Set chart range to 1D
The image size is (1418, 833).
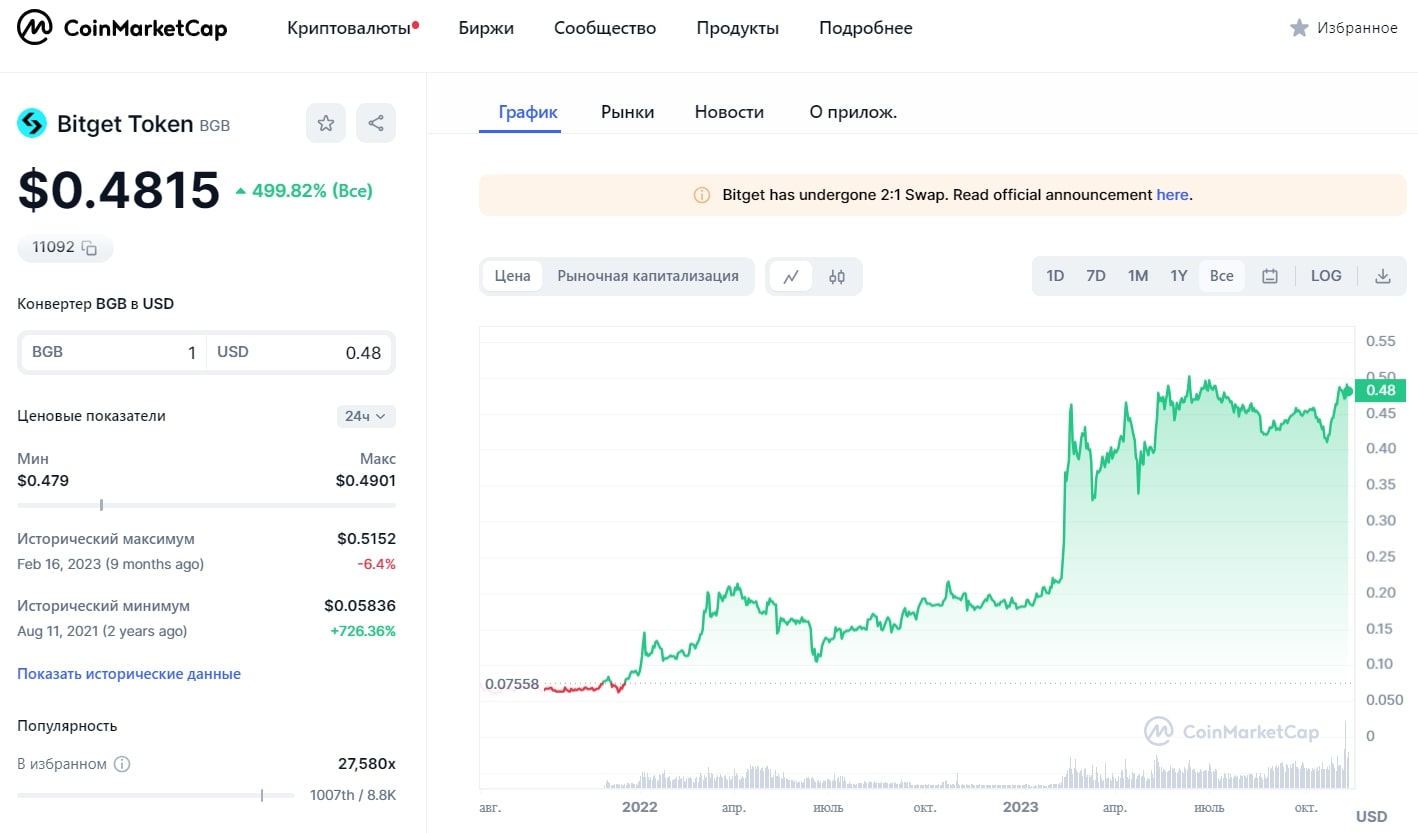[1055, 276]
